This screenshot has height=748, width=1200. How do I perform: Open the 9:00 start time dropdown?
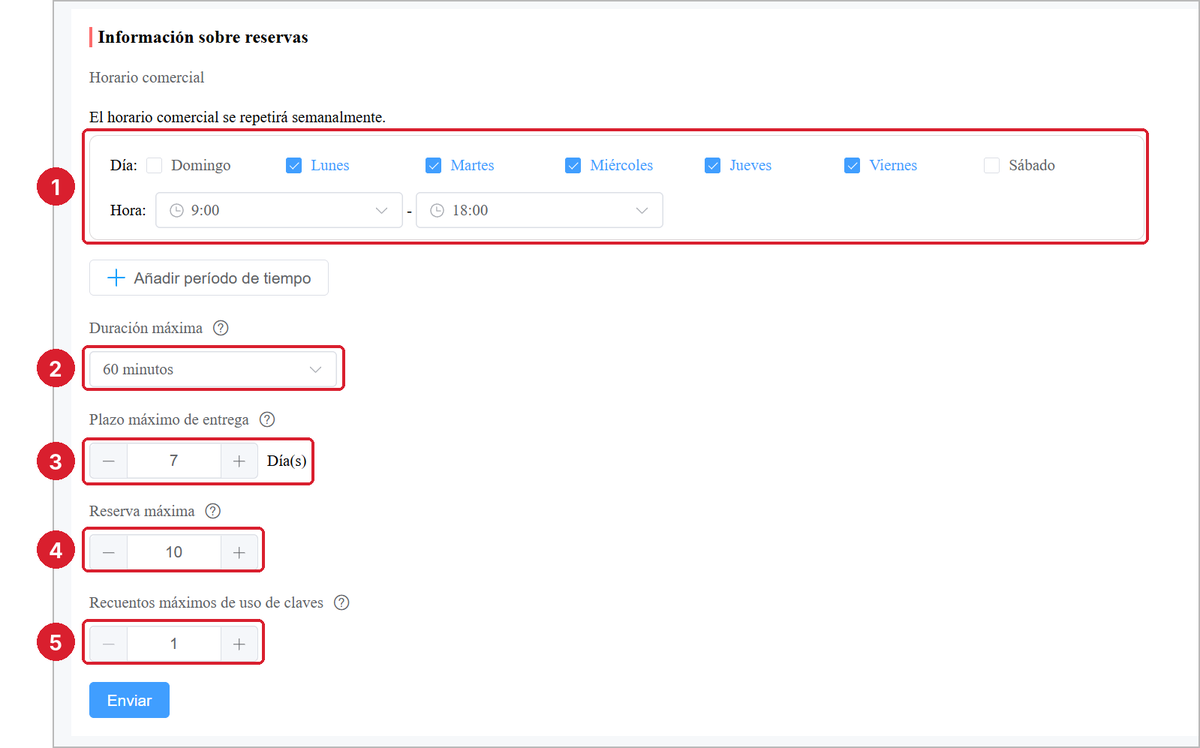click(279, 211)
